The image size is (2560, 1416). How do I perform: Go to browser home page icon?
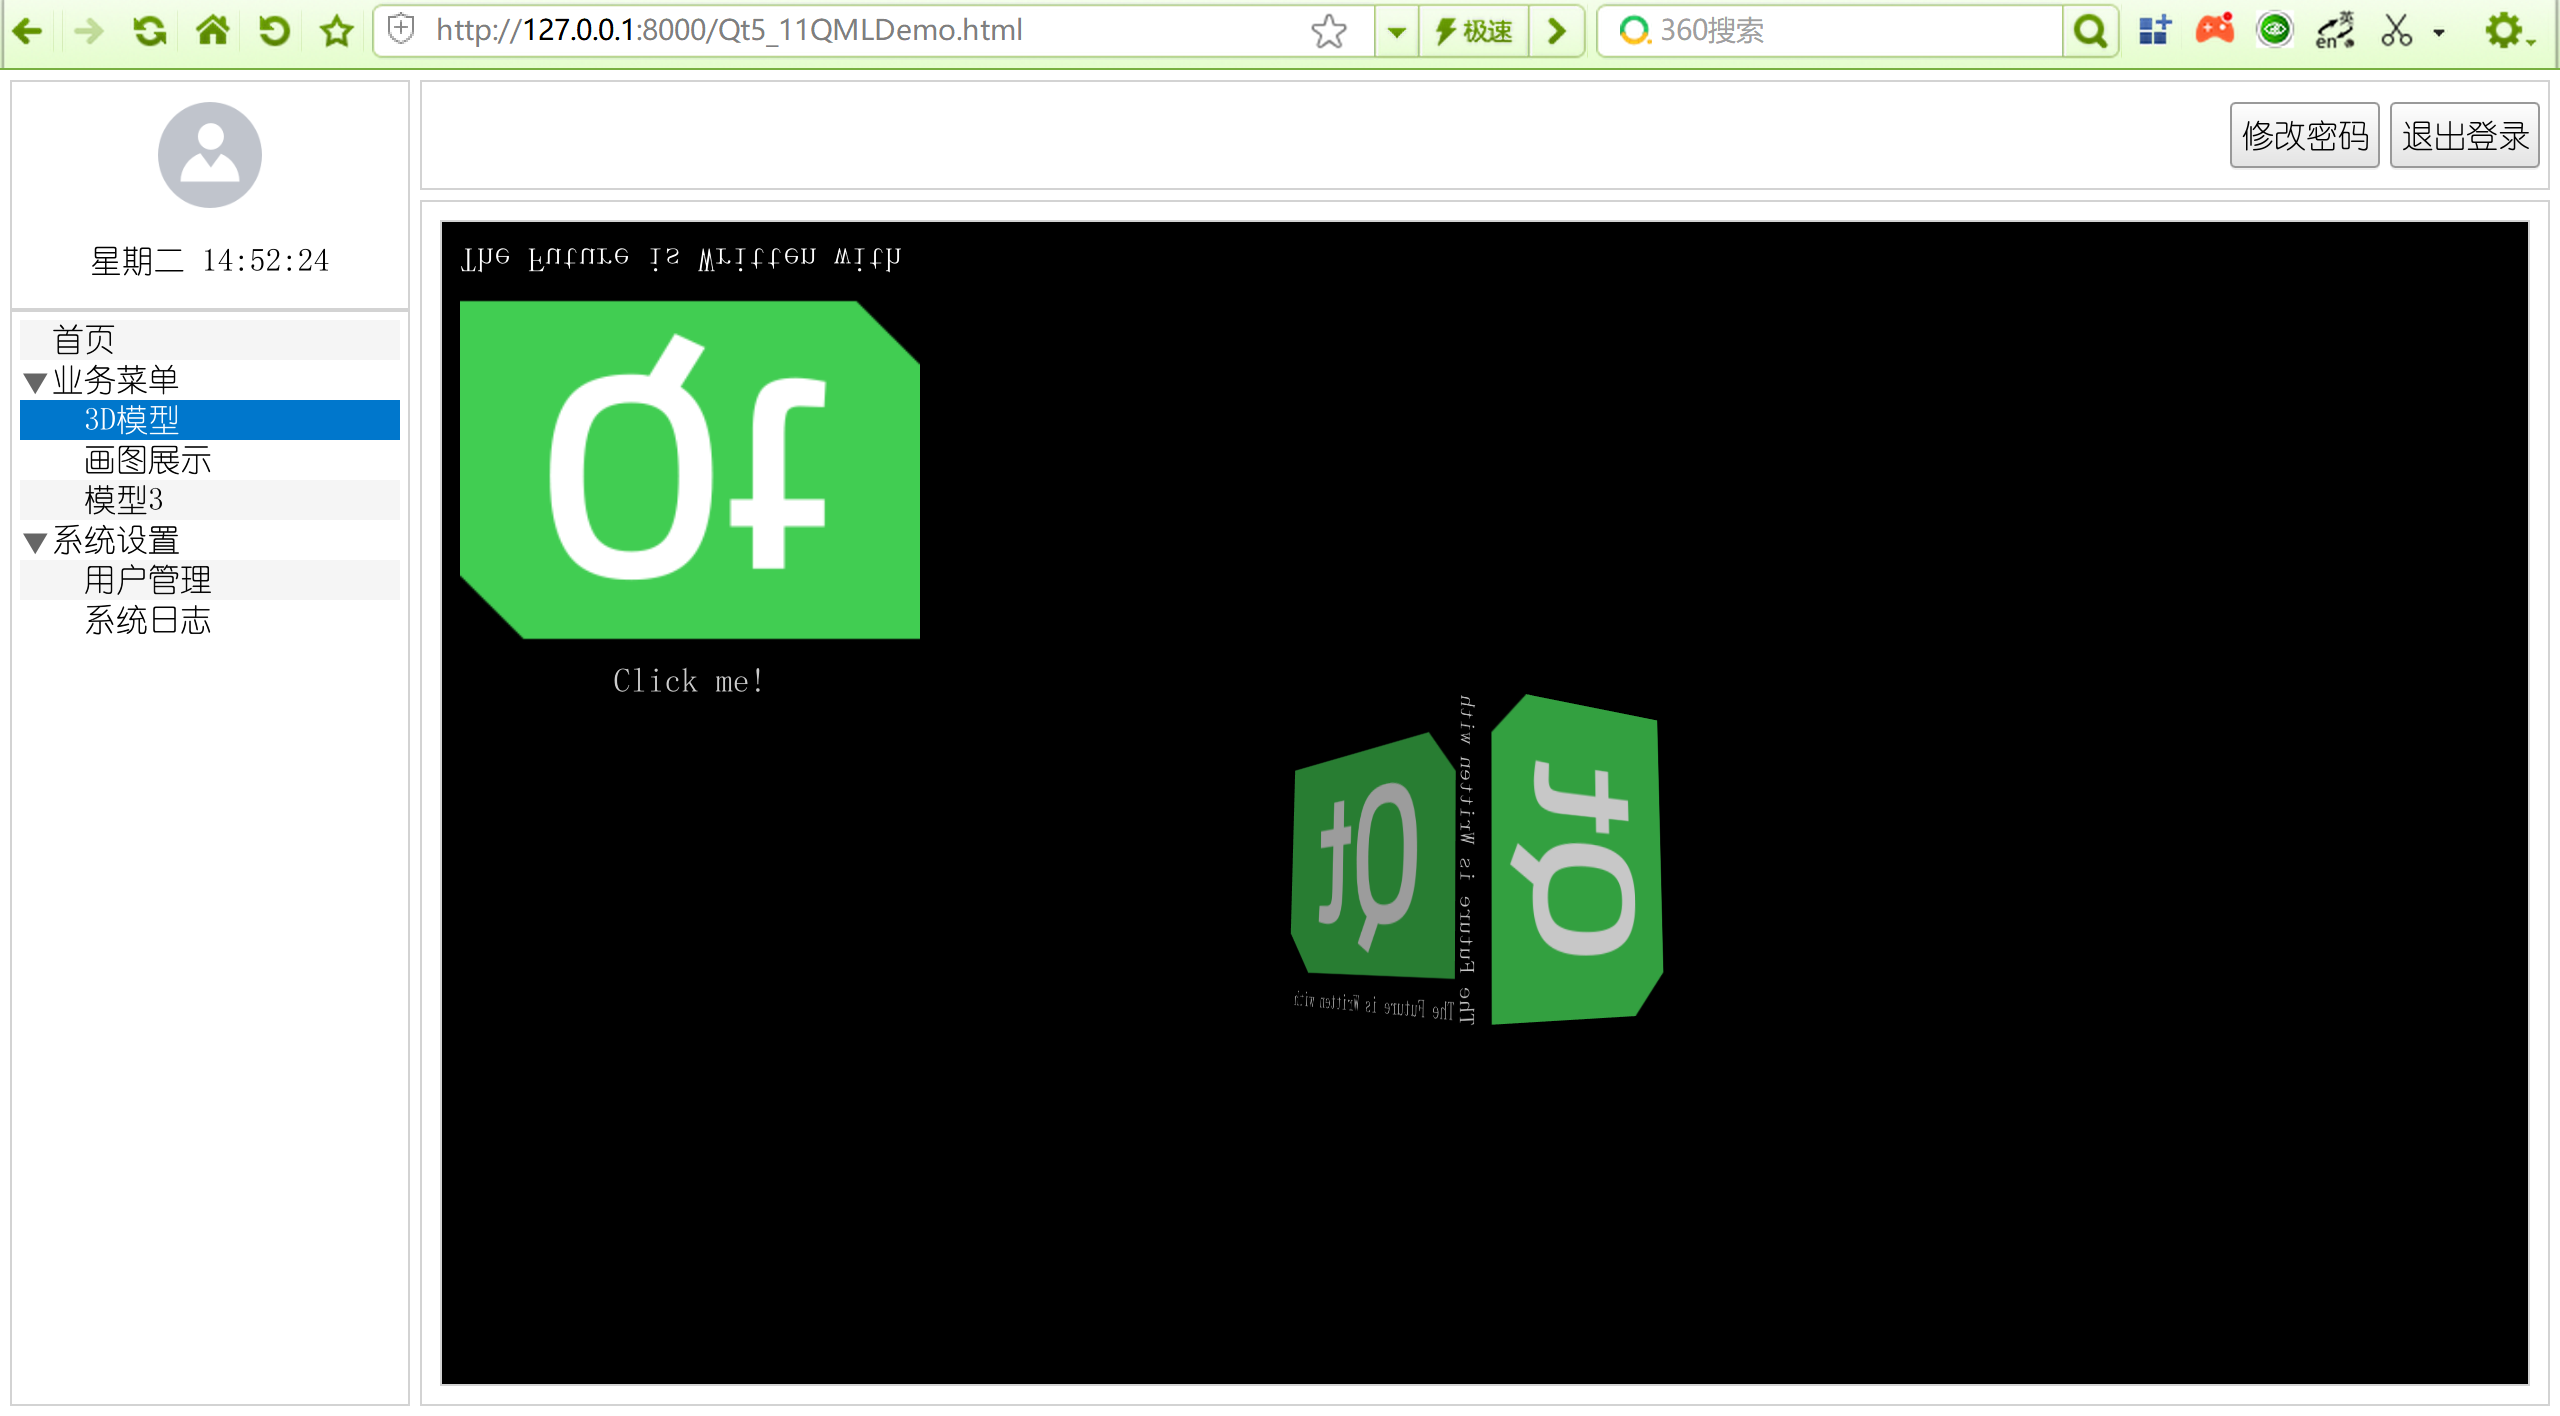point(212,31)
